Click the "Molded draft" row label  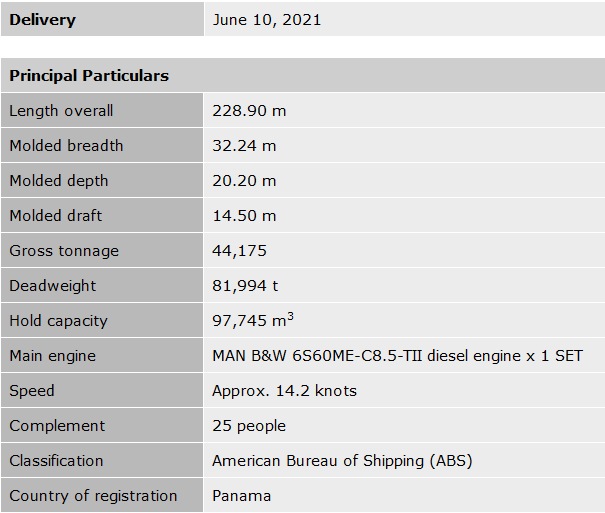click(x=55, y=216)
